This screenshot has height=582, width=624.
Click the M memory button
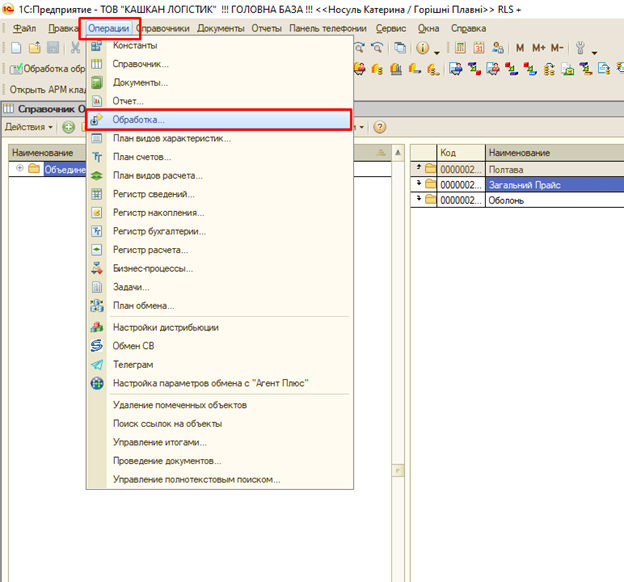520,48
